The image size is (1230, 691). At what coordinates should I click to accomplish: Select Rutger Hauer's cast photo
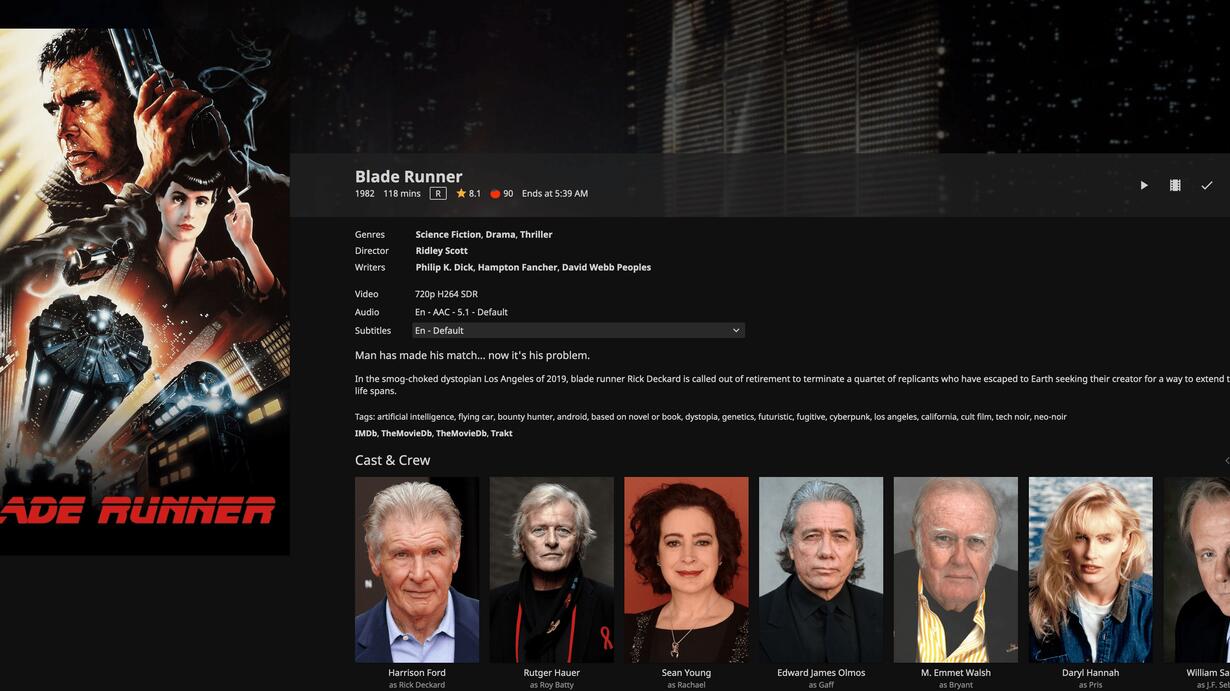pos(552,570)
